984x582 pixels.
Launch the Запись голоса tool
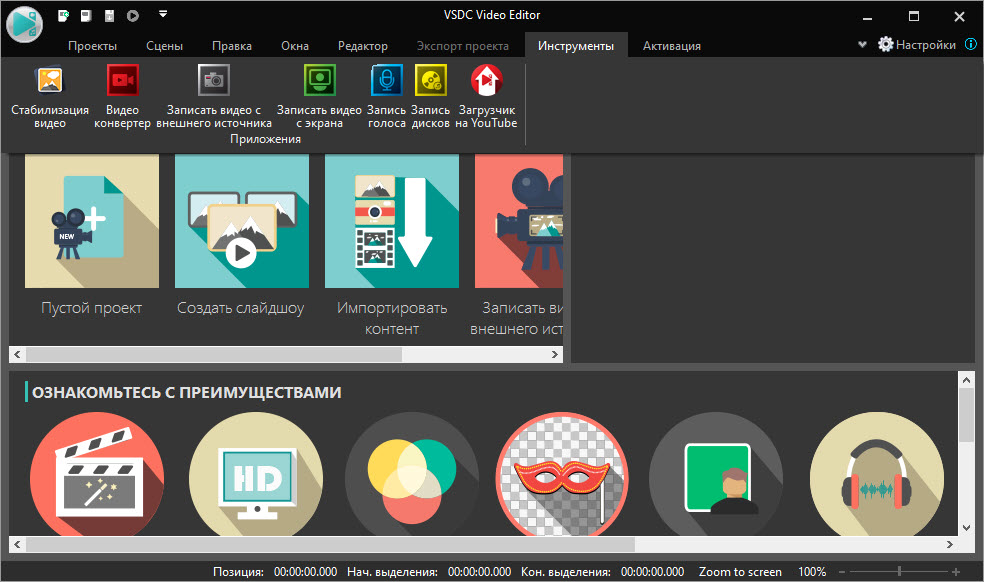(387, 97)
